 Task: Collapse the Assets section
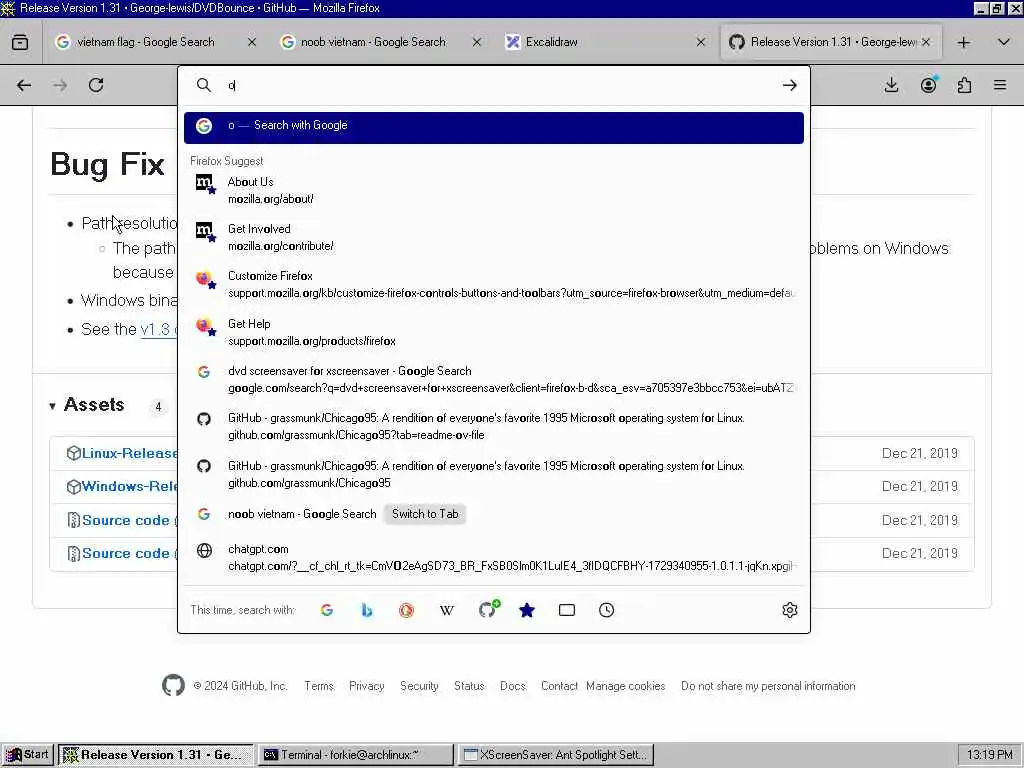point(87,405)
